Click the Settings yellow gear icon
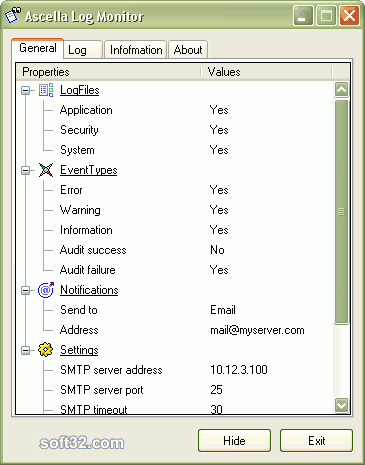Image resolution: width=365 pixels, height=465 pixels. [x=46, y=350]
